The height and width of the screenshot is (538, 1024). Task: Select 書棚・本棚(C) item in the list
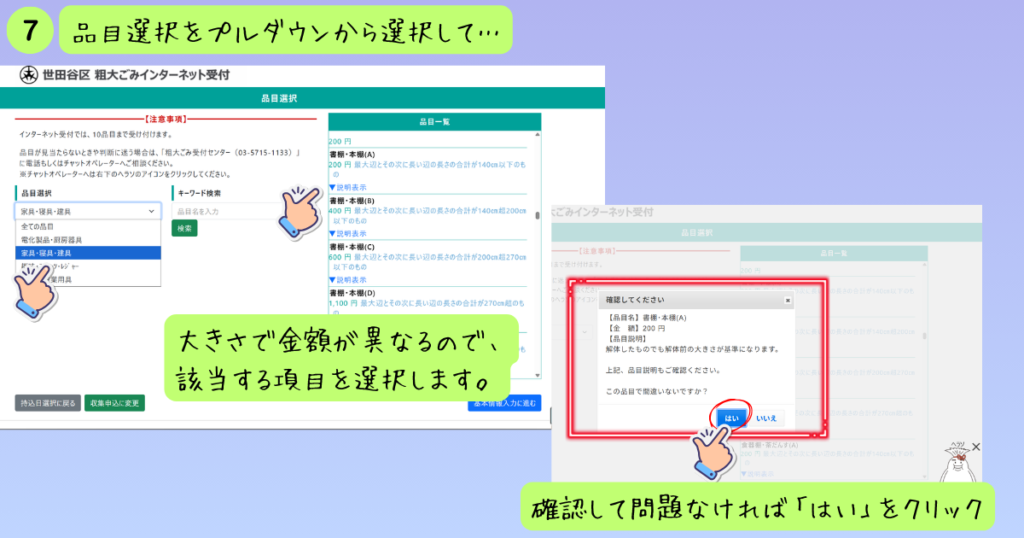click(352, 247)
